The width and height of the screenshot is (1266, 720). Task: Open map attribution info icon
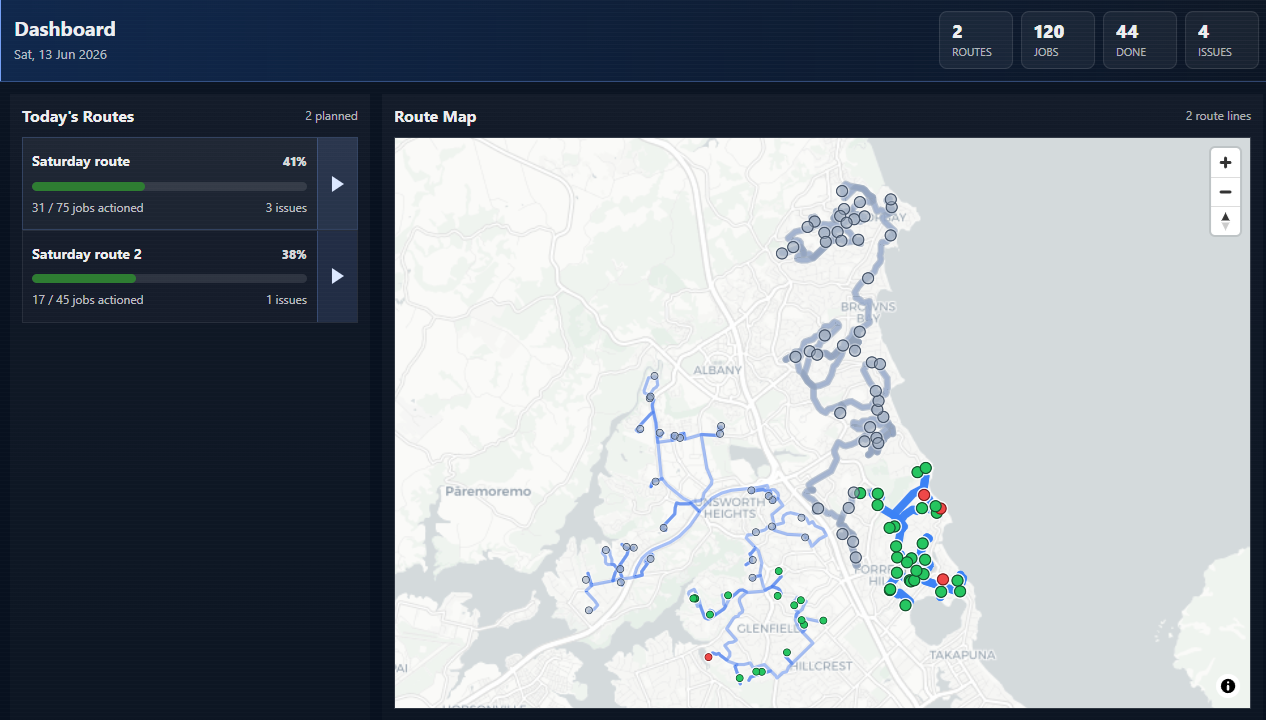click(x=1228, y=686)
